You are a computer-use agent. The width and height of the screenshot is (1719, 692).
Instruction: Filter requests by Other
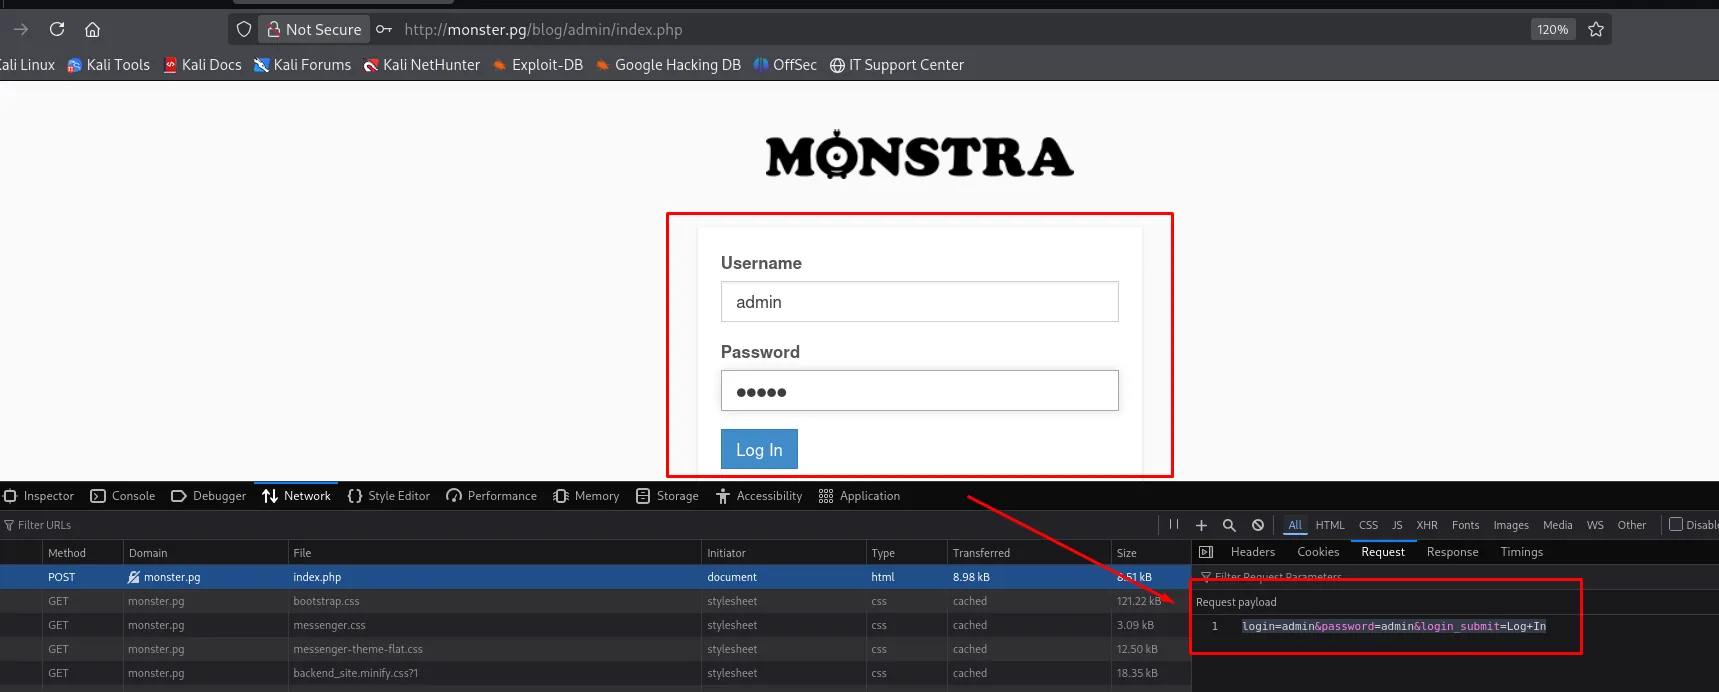[x=1631, y=525]
